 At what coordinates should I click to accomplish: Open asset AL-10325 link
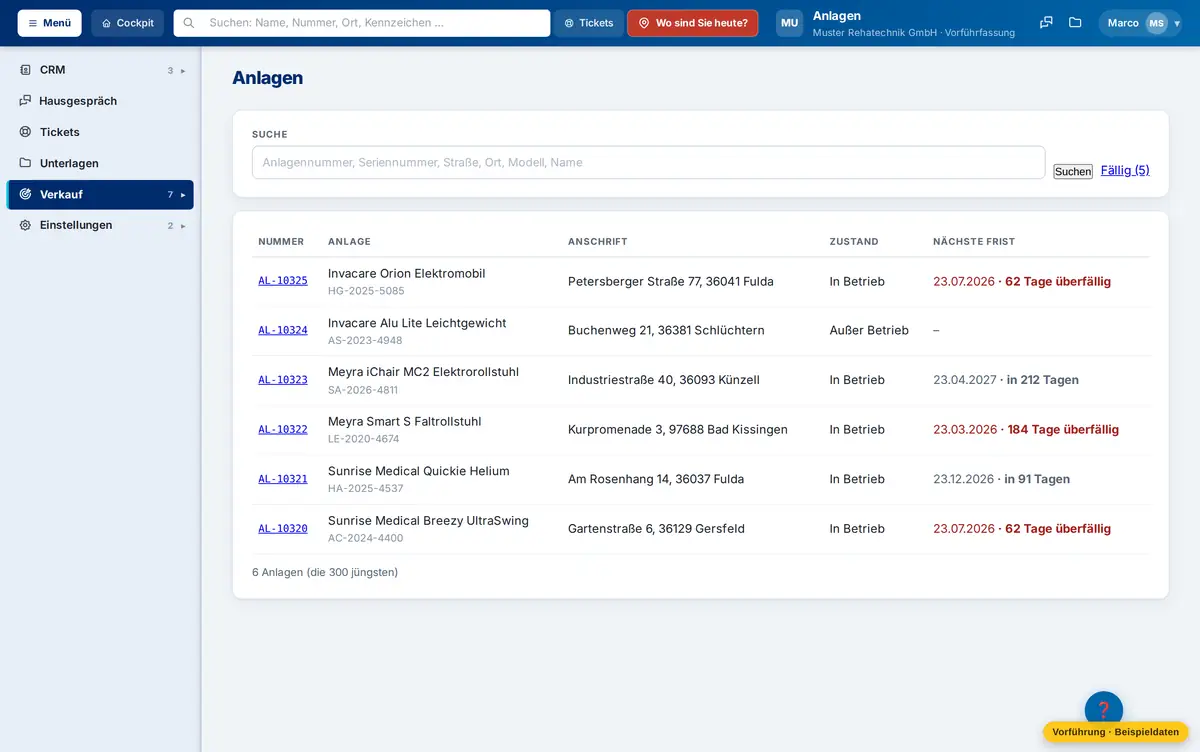click(x=283, y=281)
